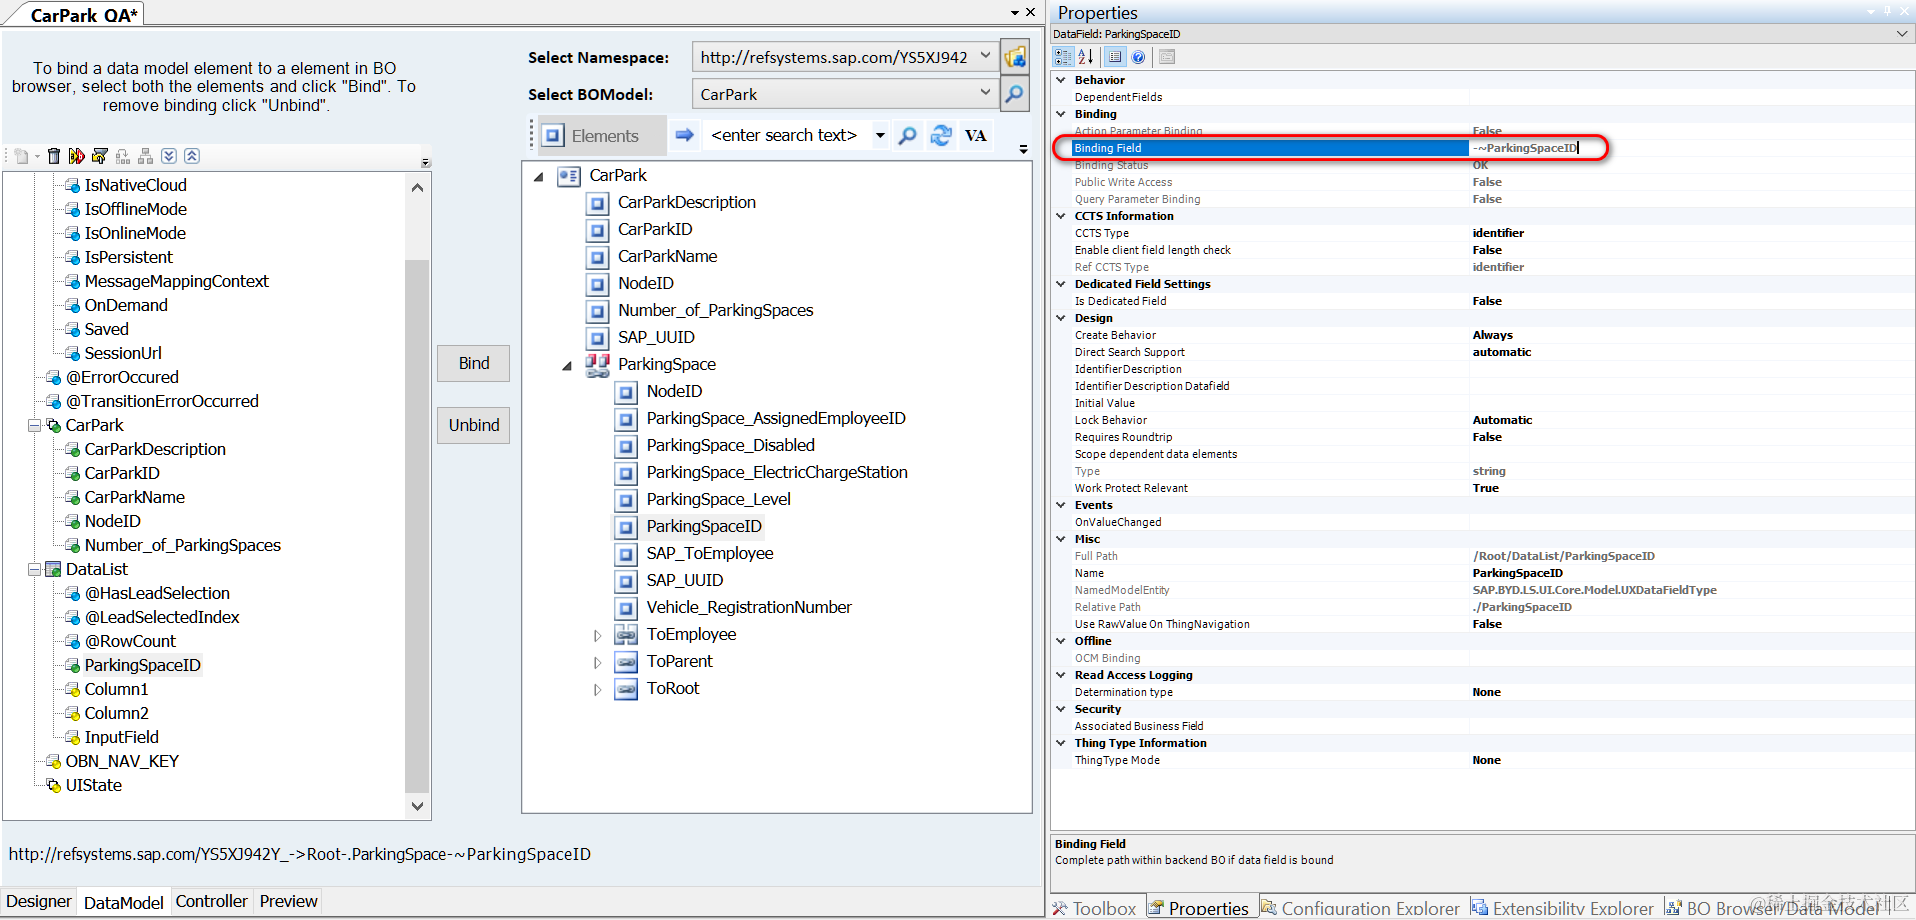Click the data model tree up scroll arrow
Screen dimensions: 1916x920
[418, 187]
